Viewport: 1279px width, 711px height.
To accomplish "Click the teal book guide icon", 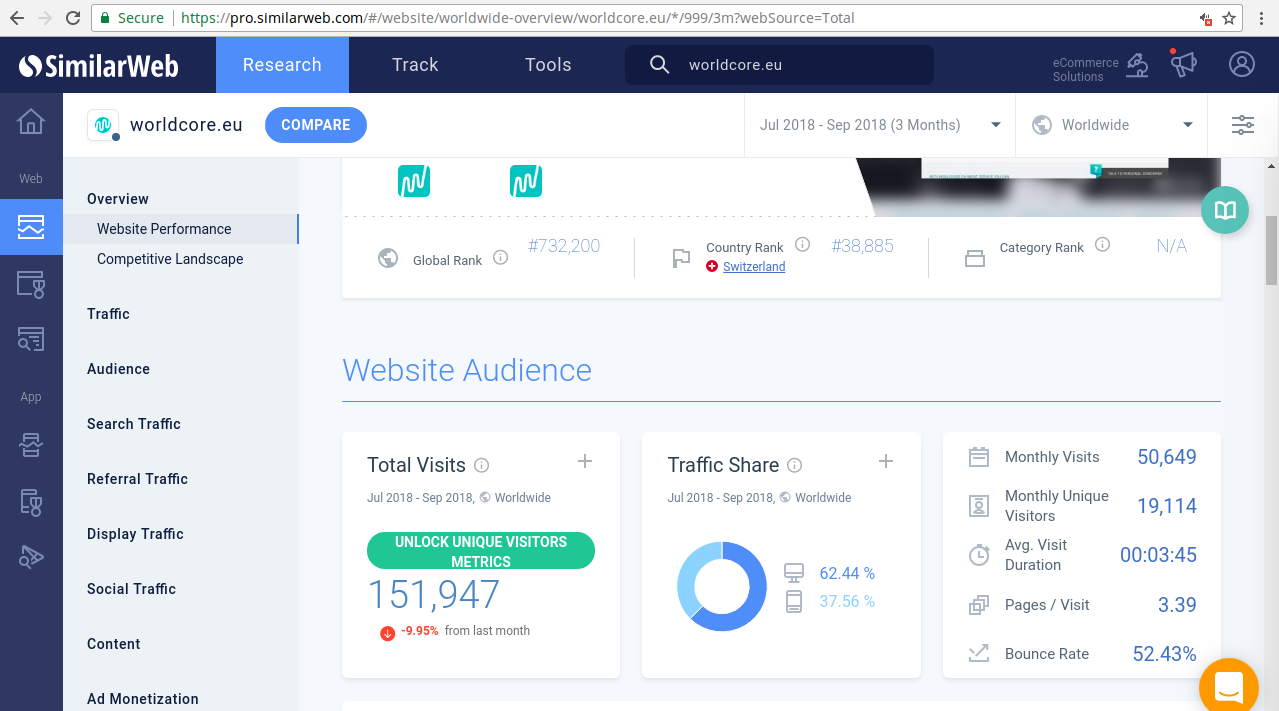I will (x=1225, y=210).
